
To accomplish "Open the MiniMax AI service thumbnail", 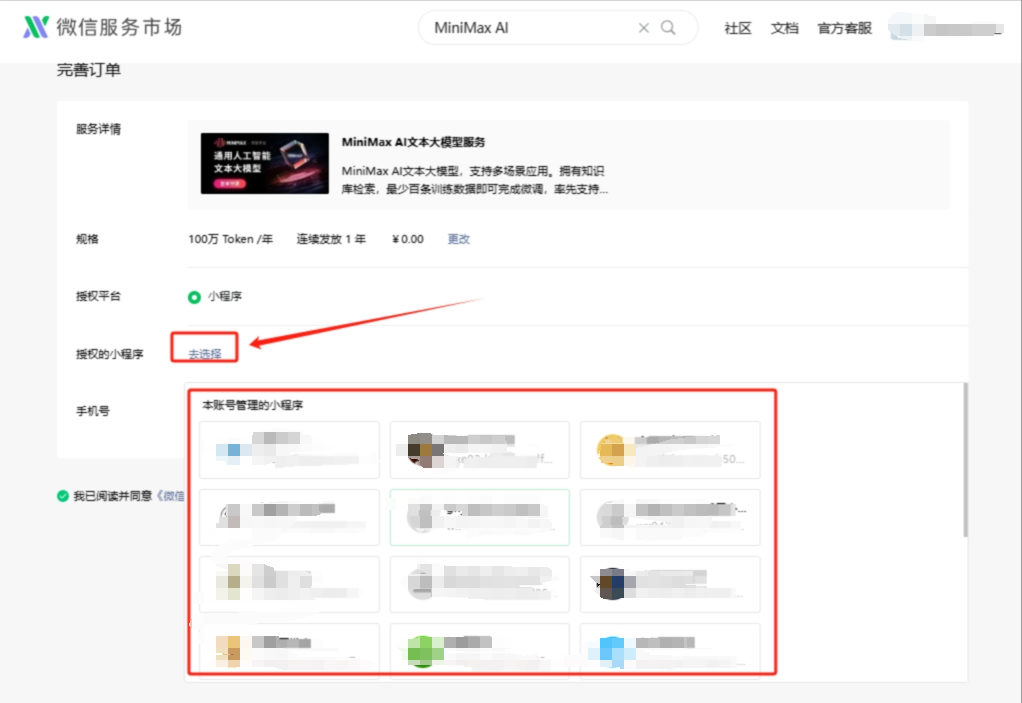I will (265, 164).
